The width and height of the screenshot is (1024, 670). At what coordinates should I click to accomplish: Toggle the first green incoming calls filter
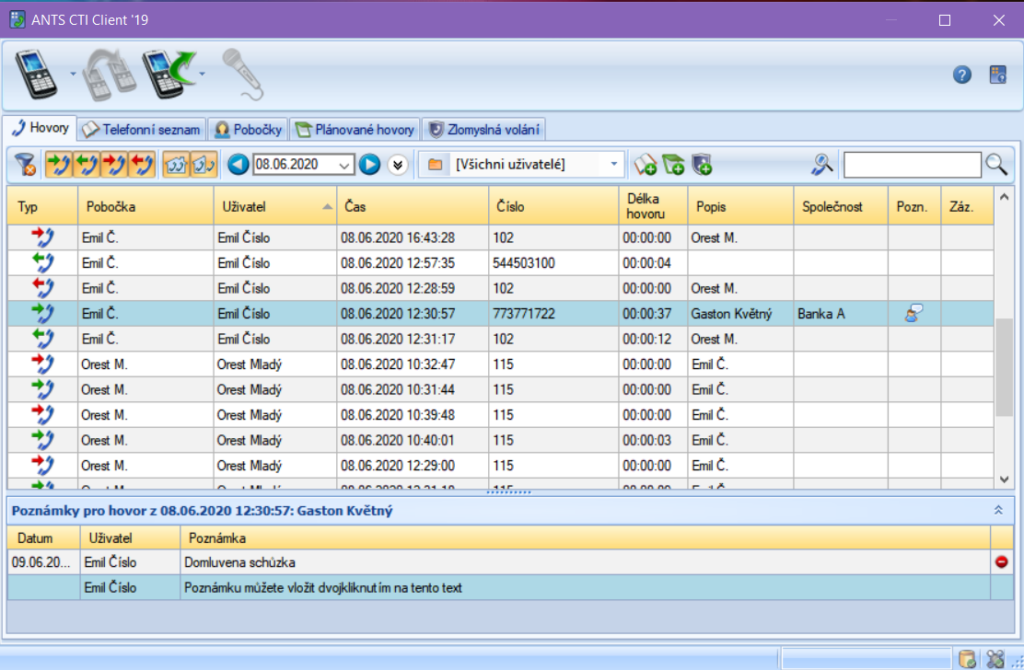[x=59, y=164]
